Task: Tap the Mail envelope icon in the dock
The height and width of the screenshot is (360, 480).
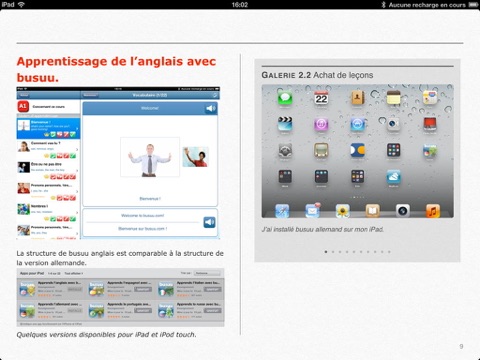Action: 312,211
